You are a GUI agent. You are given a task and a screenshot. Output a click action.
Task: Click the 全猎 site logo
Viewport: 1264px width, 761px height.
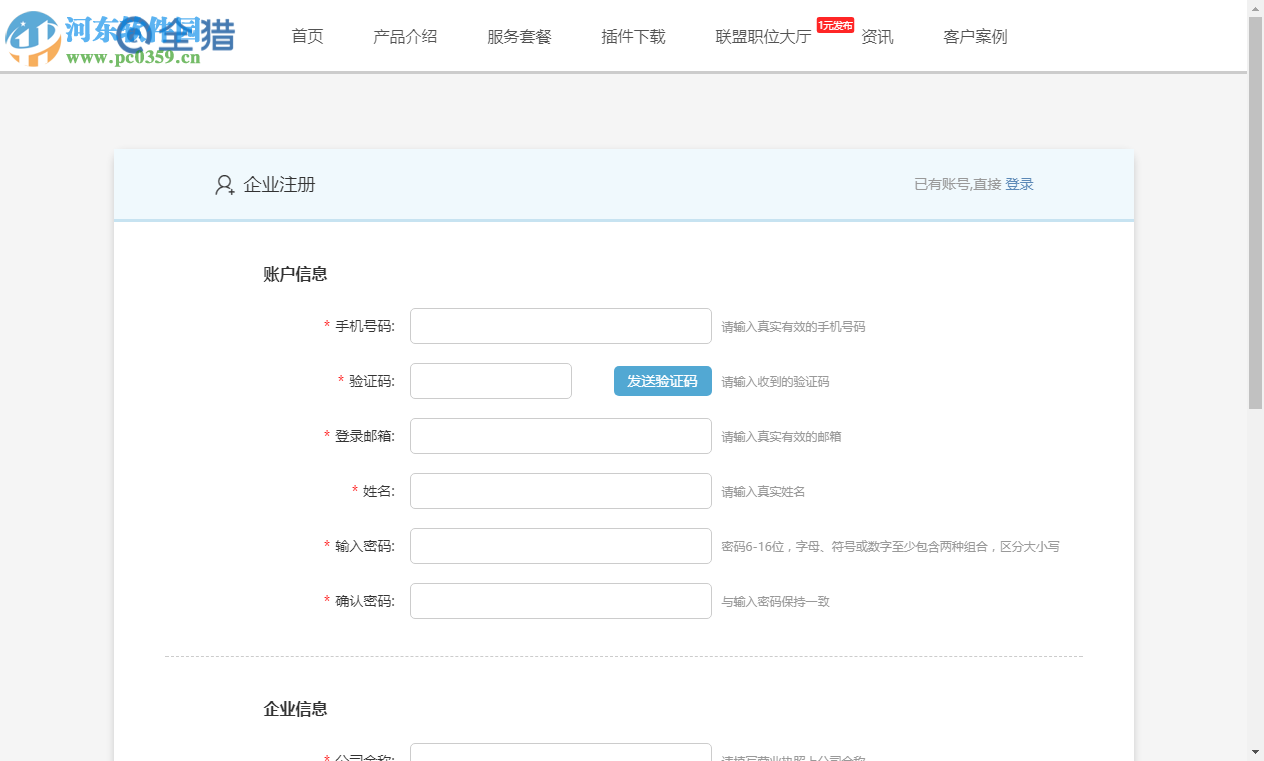176,36
